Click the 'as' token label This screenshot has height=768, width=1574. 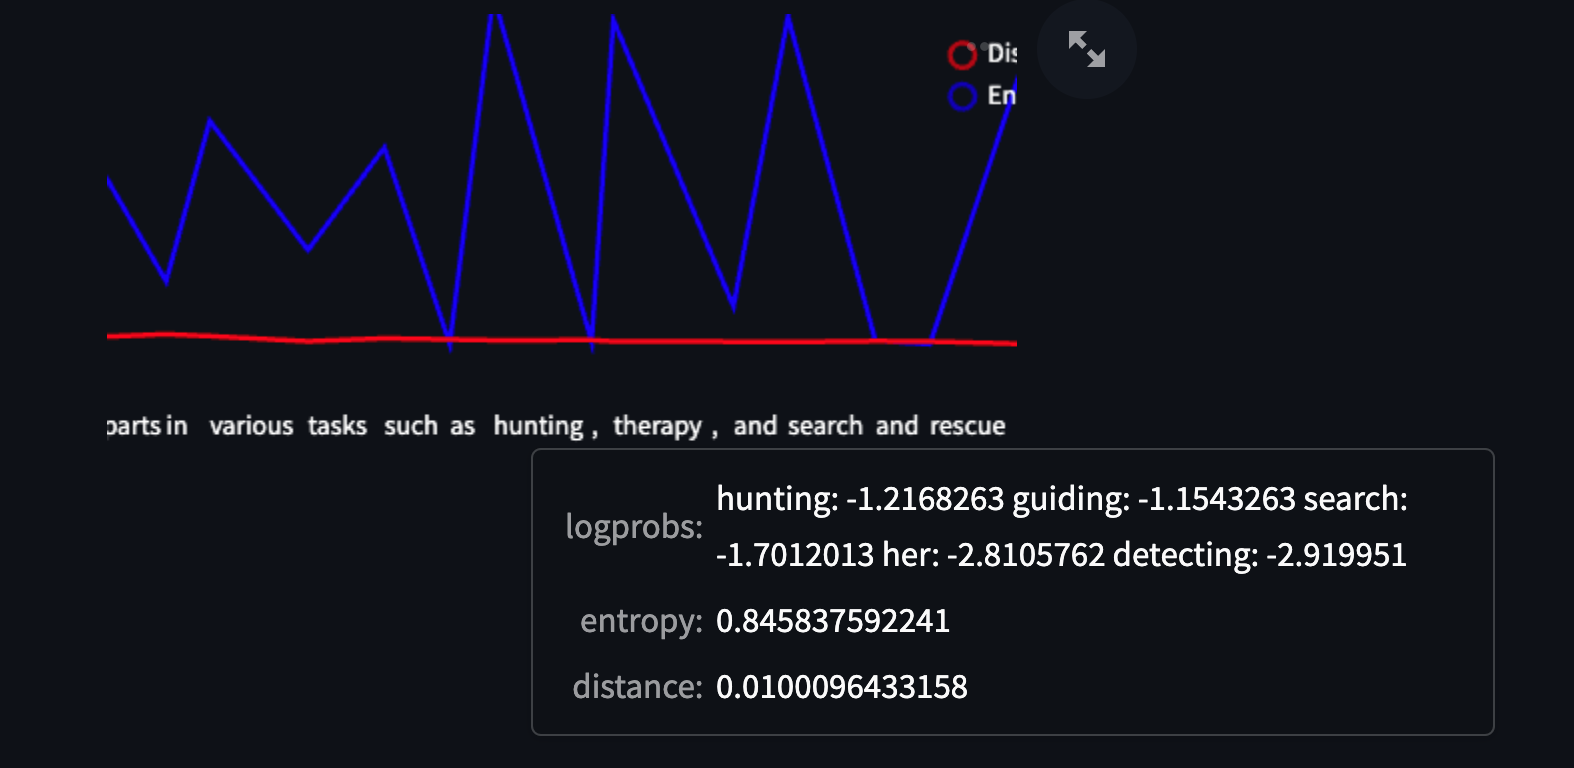pos(462,426)
